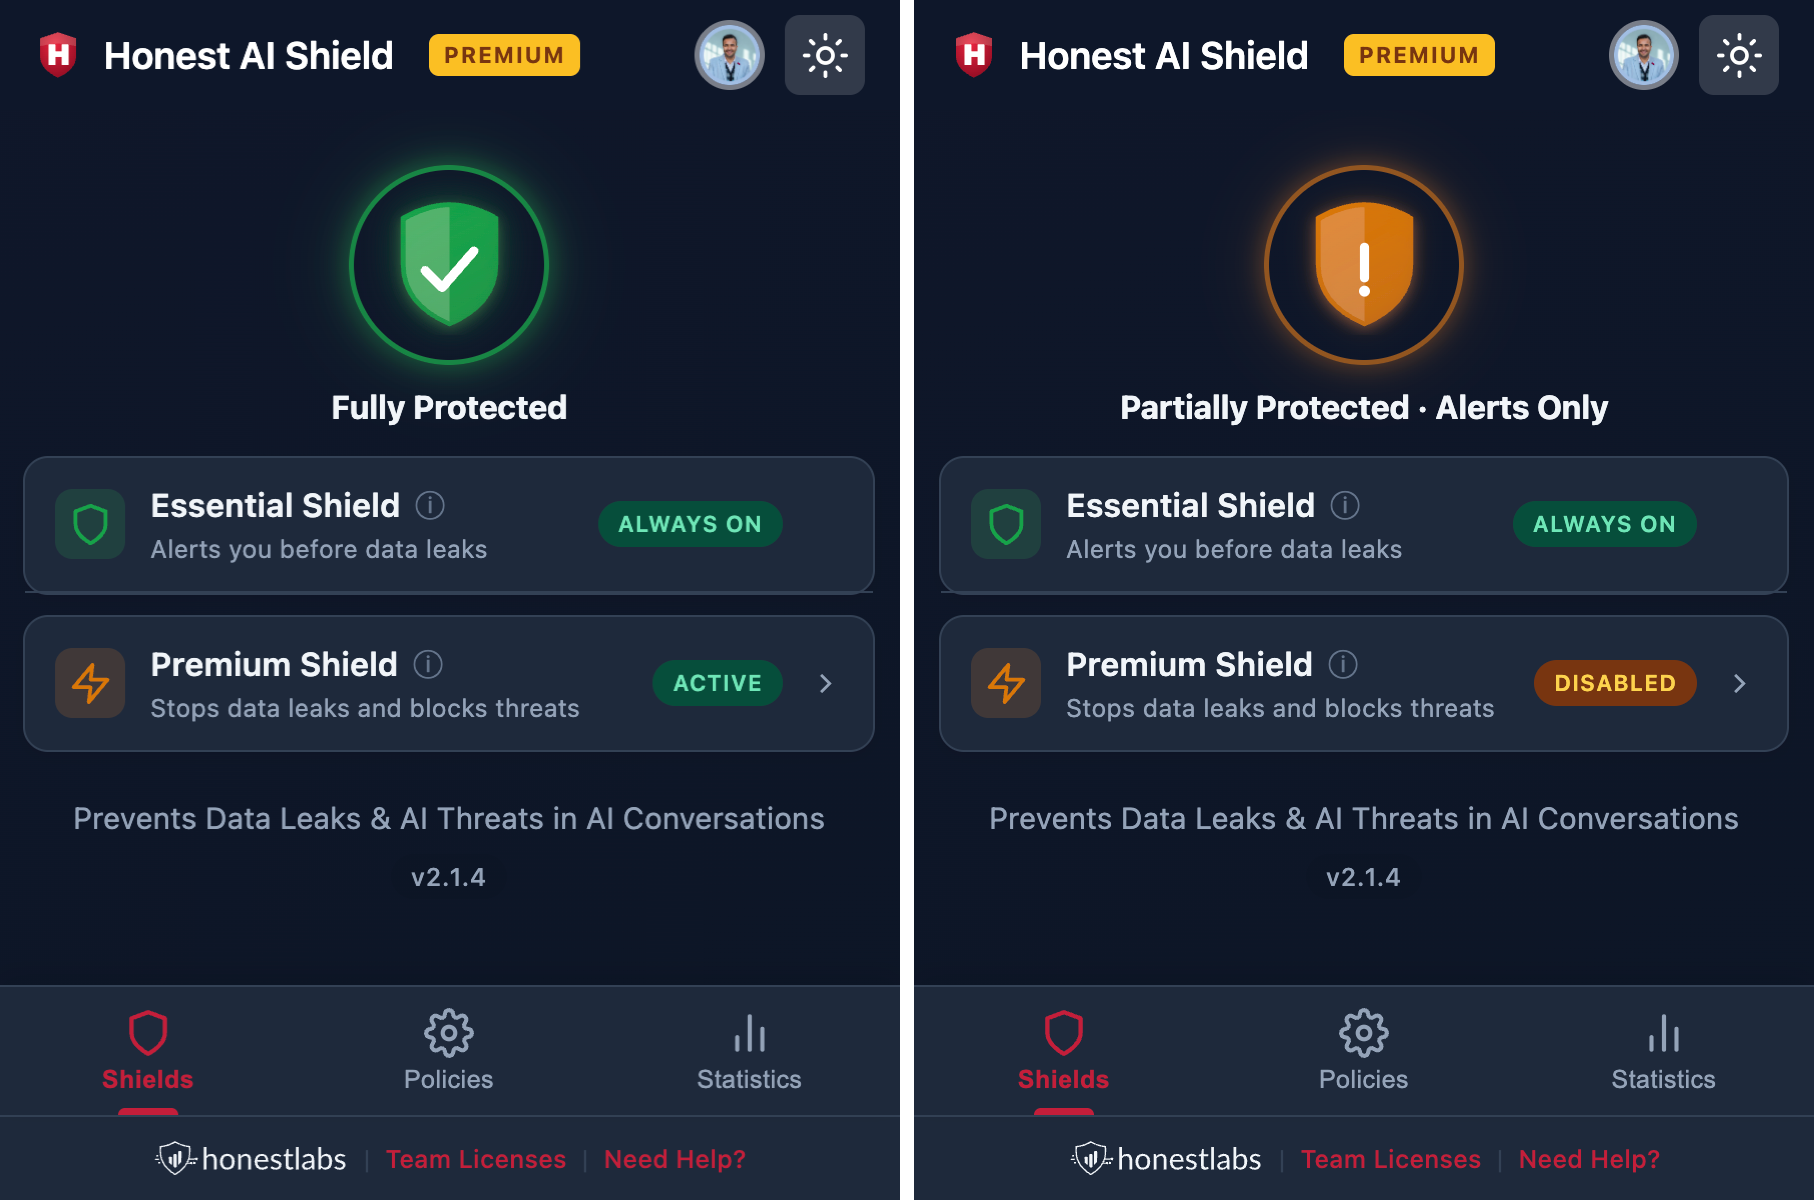Switch to Policies tab in Fully Protected panel
Viewport: 1814px width, 1200px height.
448,1050
